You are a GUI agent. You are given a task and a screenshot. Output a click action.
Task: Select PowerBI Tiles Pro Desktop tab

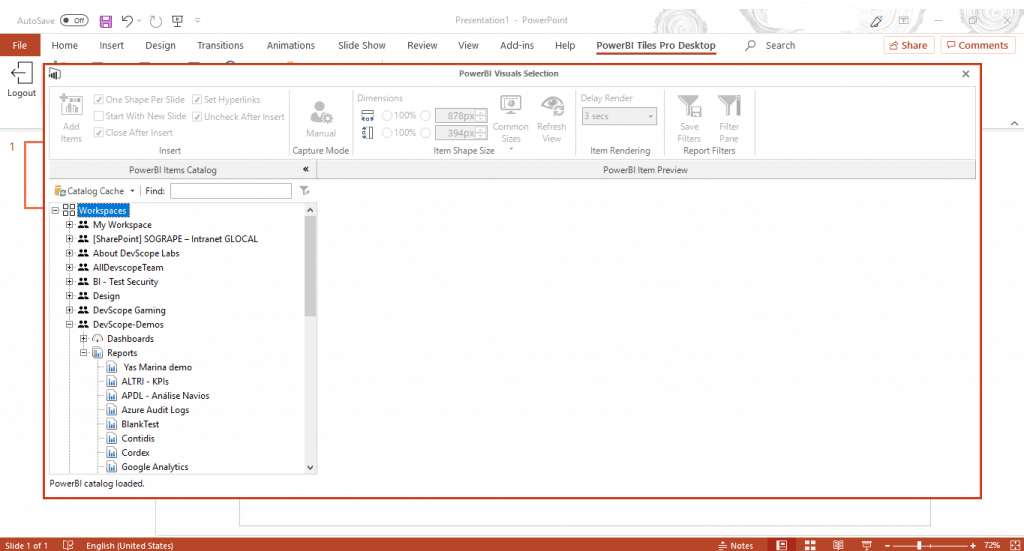tap(656, 45)
